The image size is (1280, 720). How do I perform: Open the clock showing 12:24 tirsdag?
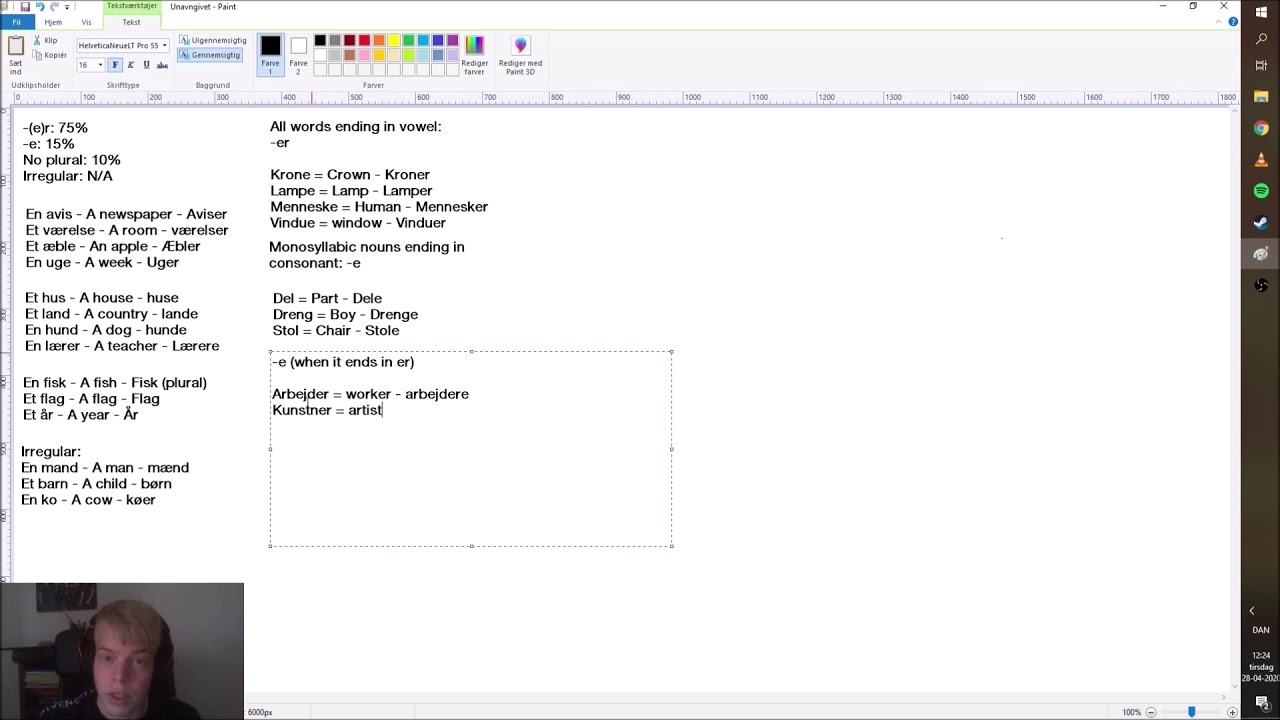pyautogui.click(x=1261, y=667)
